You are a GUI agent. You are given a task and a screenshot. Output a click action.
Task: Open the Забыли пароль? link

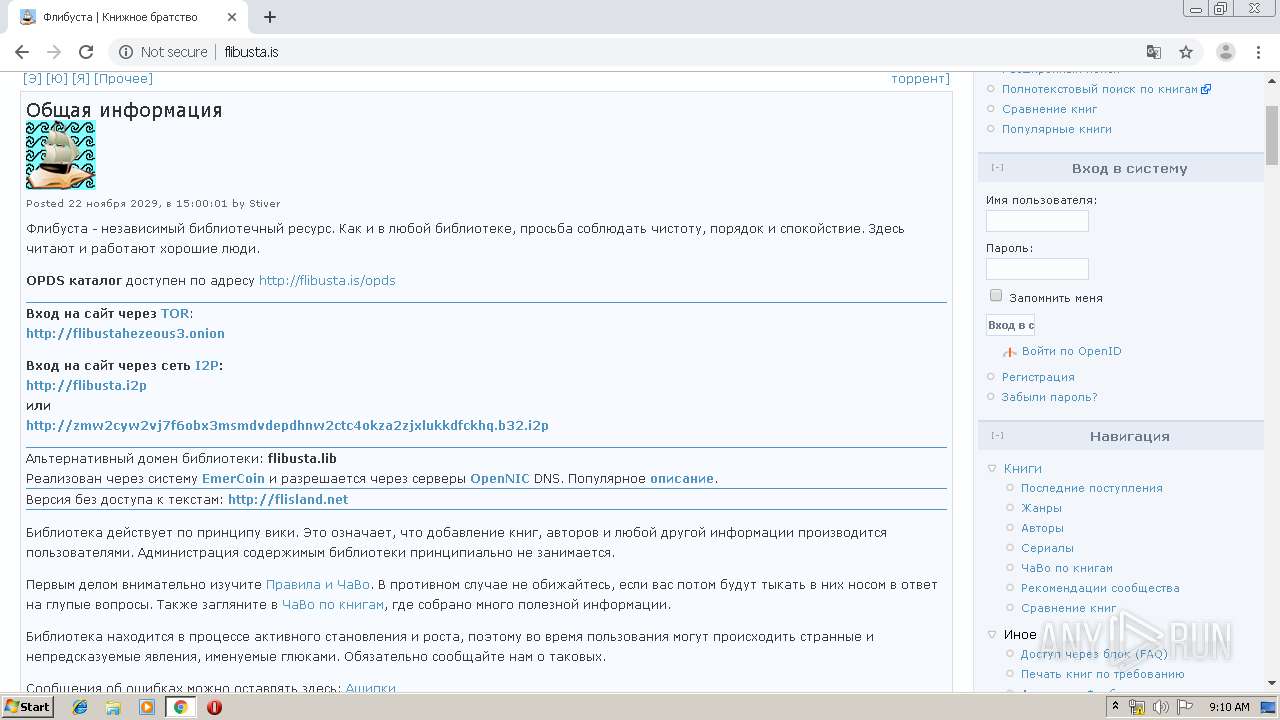click(x=1049, y=397)
